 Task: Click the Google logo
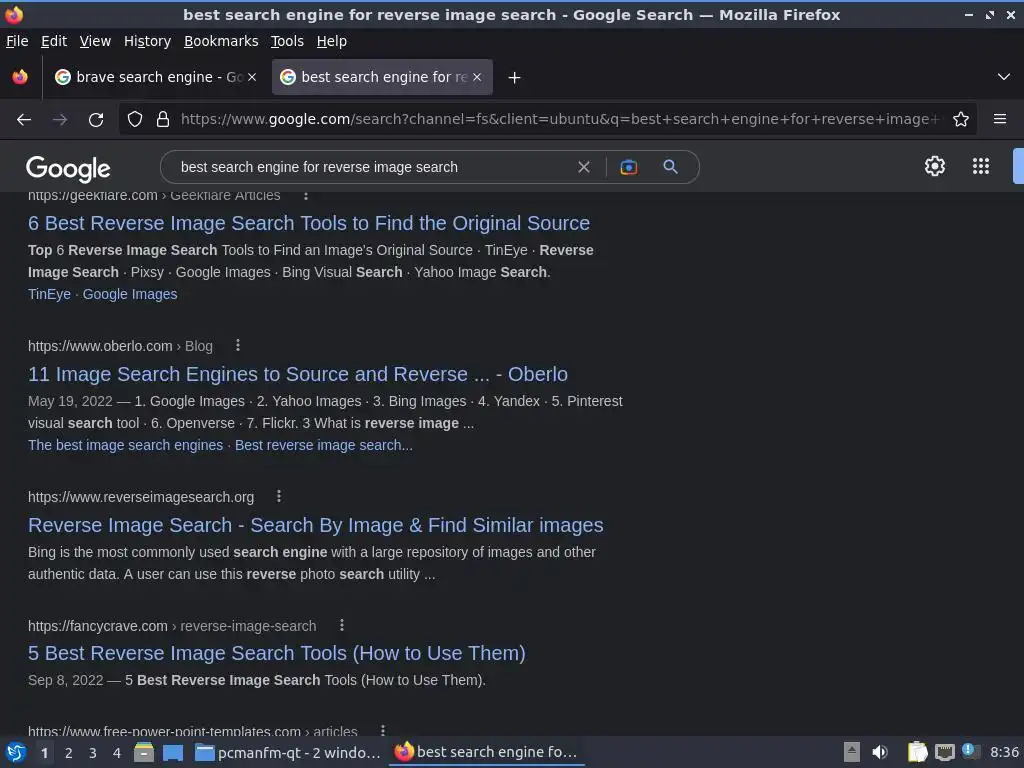coord(68,168)
